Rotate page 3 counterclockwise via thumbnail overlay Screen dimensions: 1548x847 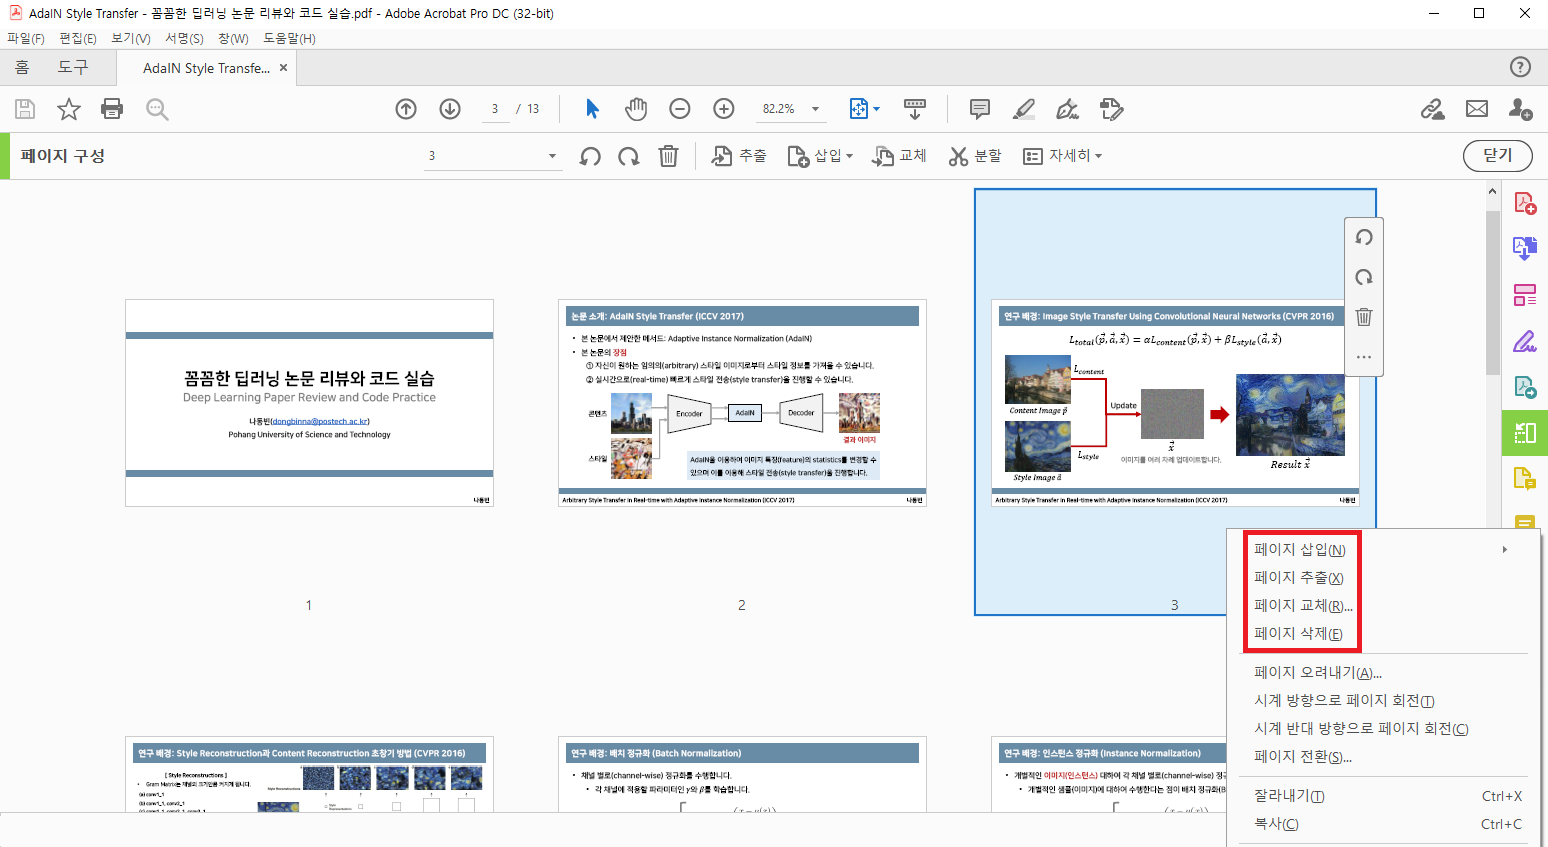pos(1364,237)
